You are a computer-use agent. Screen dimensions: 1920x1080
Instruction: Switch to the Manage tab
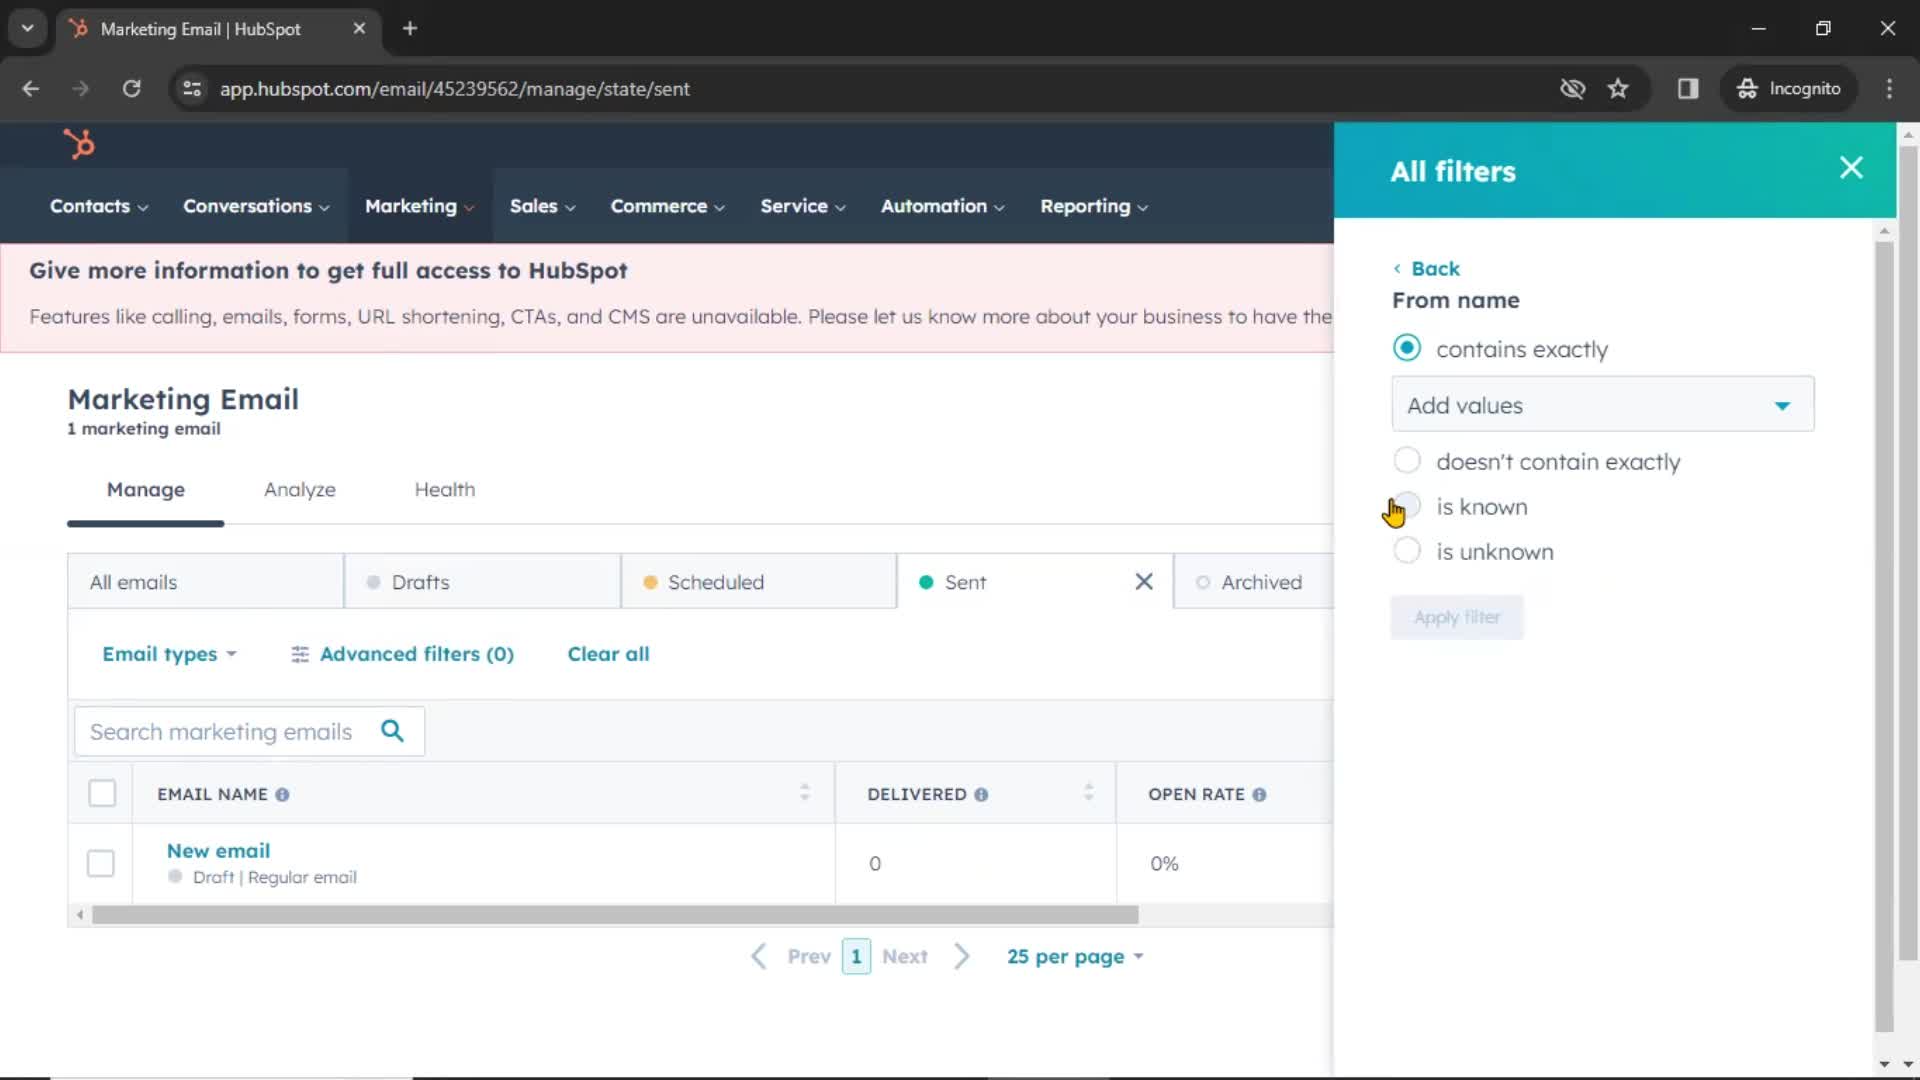pyautogui.click(x=146, y=490)
